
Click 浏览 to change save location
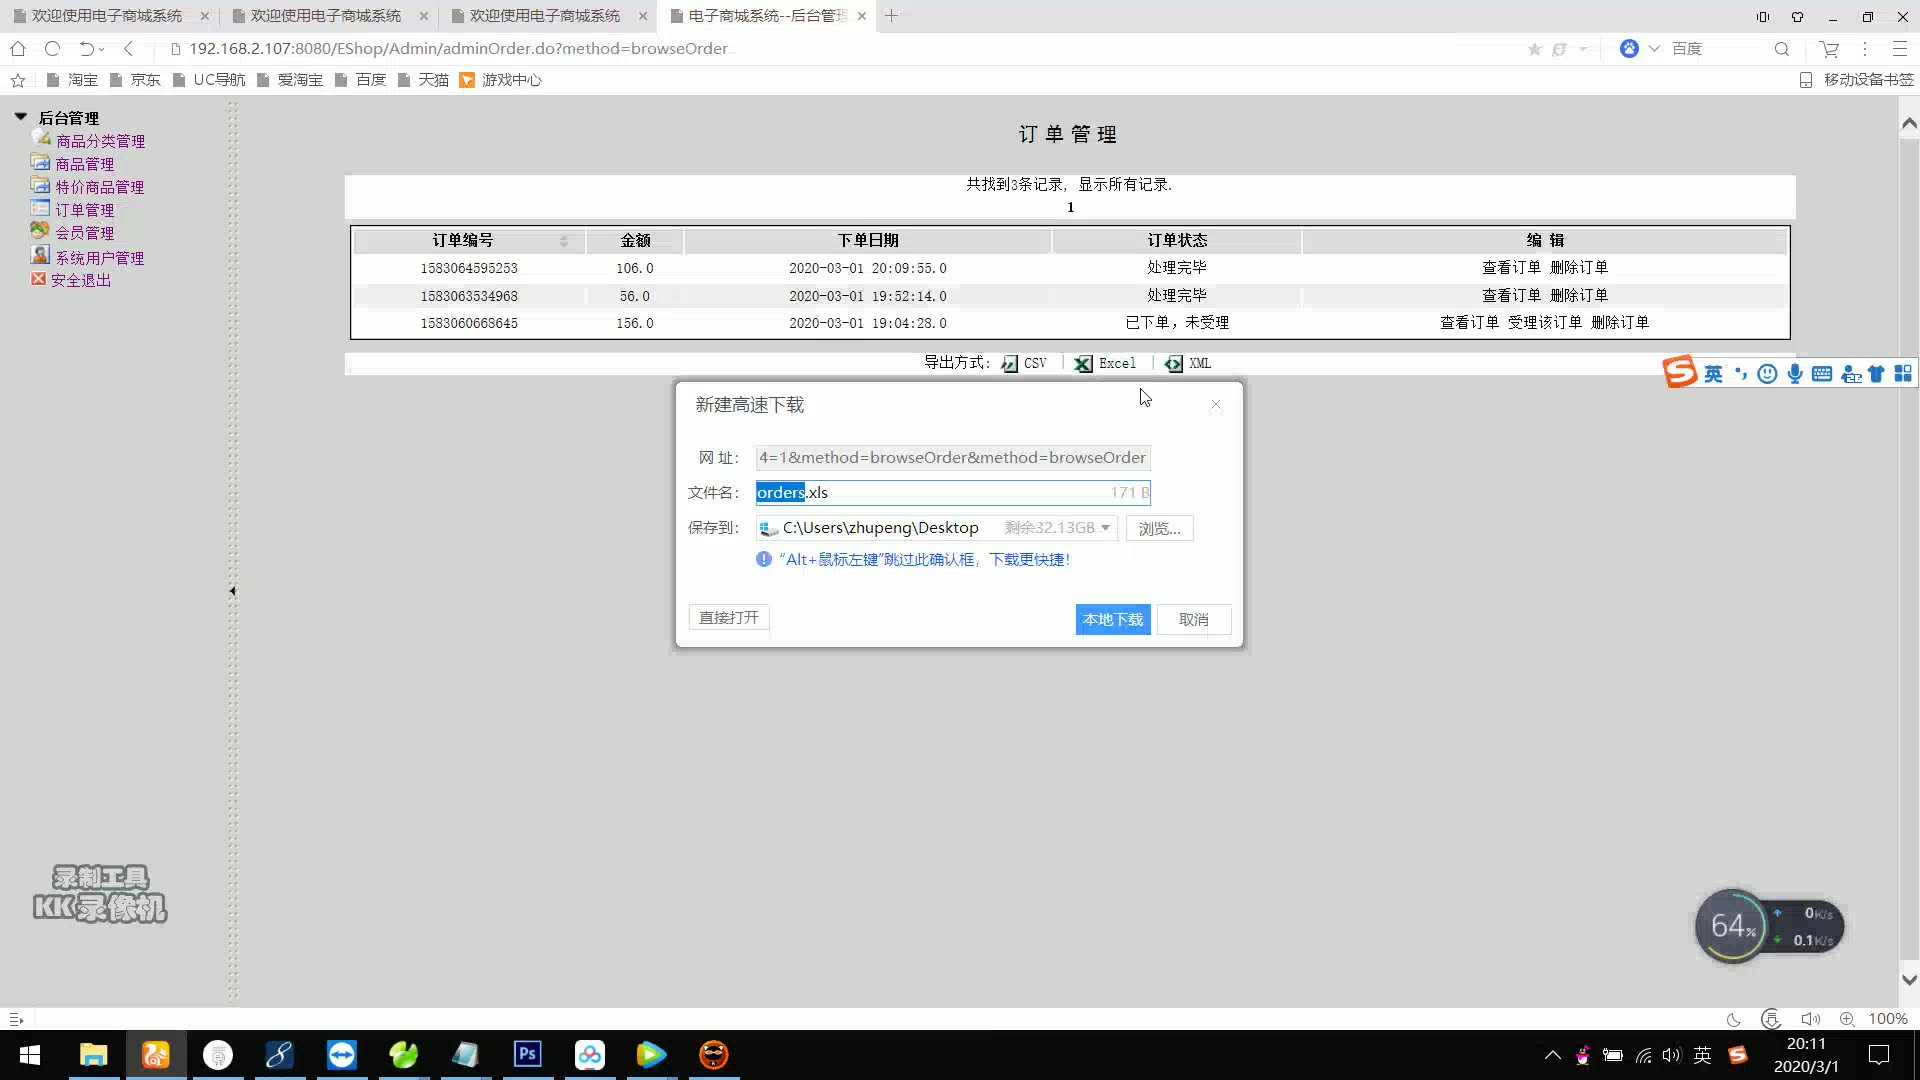point(1160,529)
